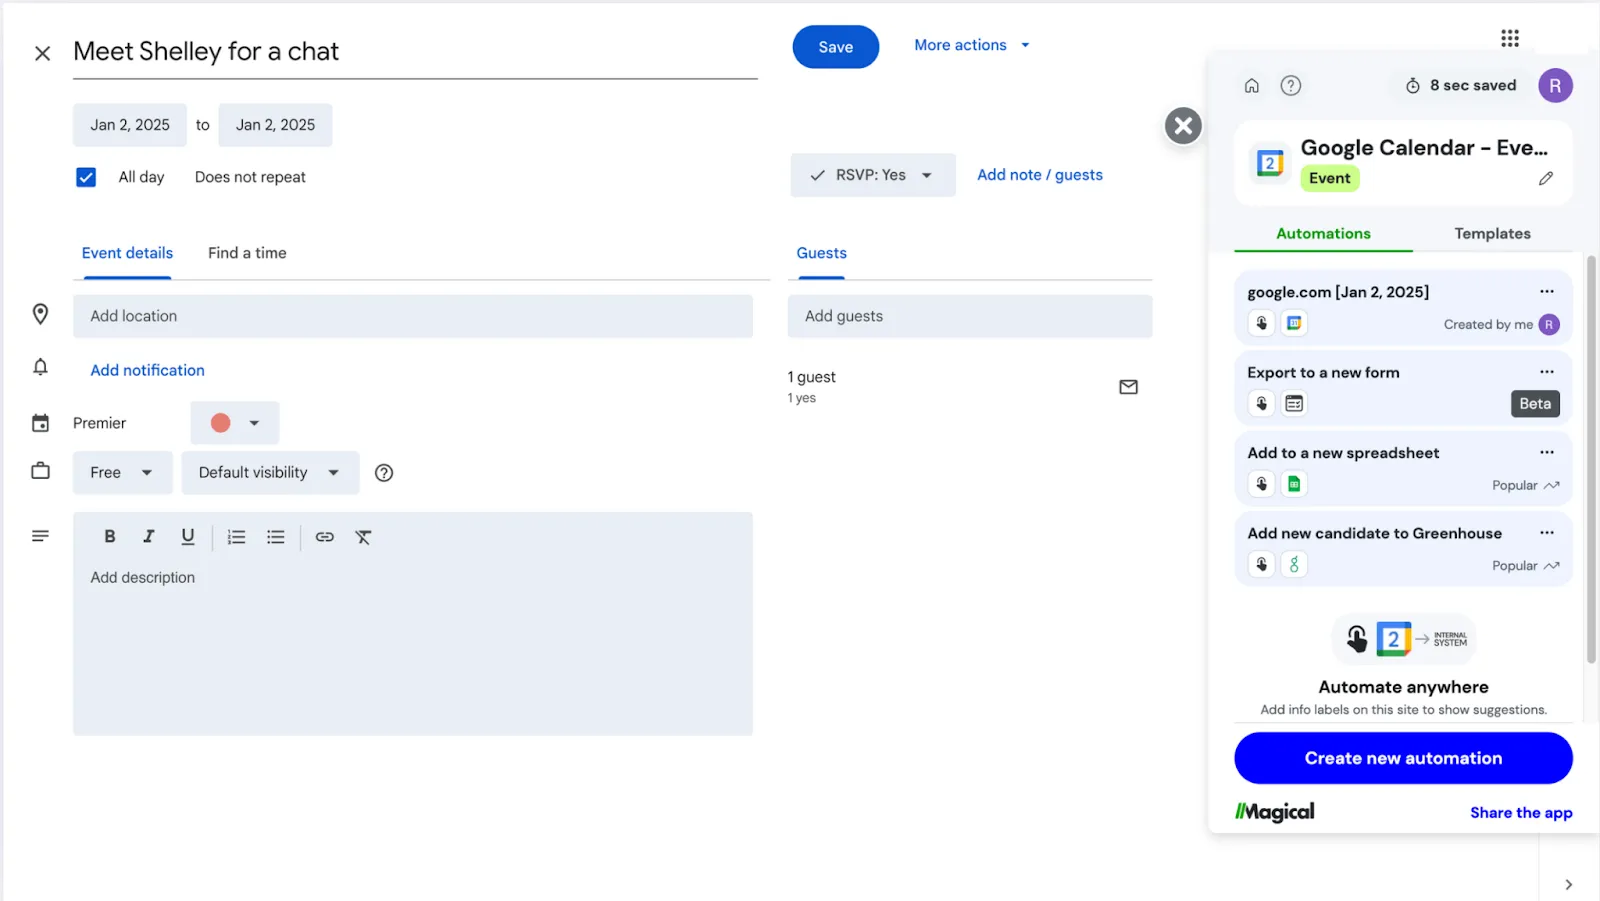Screen dimensions: 1600x901
Task: Switch to the Find a time tab
Action: 247,253
